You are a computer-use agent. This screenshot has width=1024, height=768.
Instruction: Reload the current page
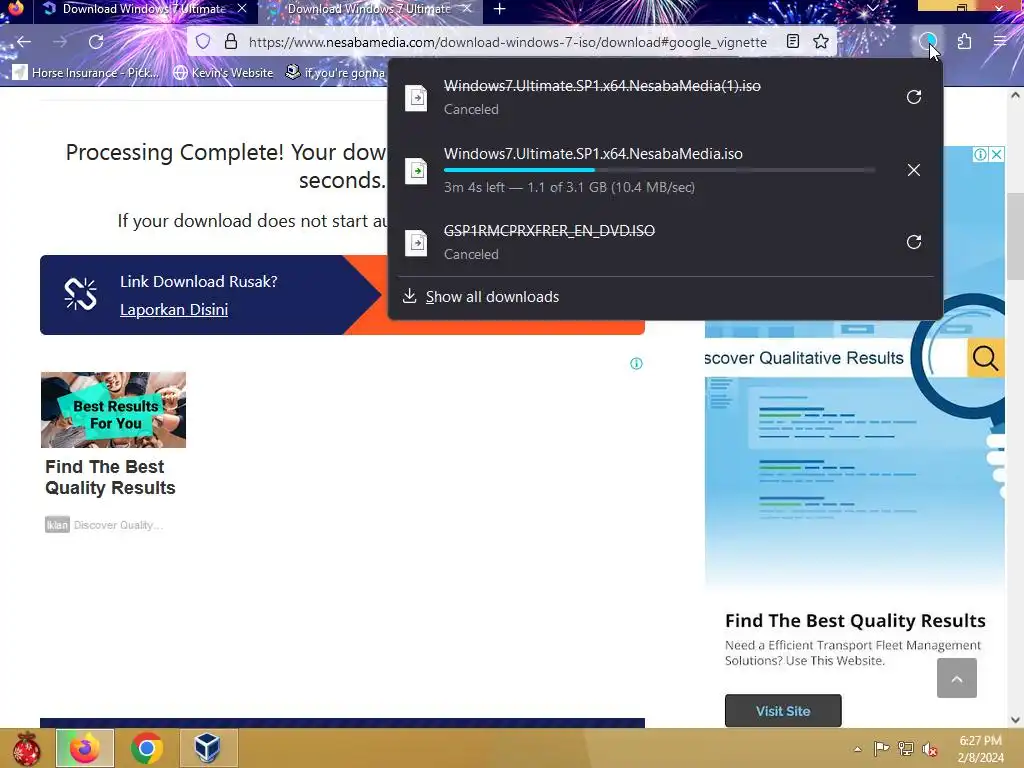tap(96, 42)
